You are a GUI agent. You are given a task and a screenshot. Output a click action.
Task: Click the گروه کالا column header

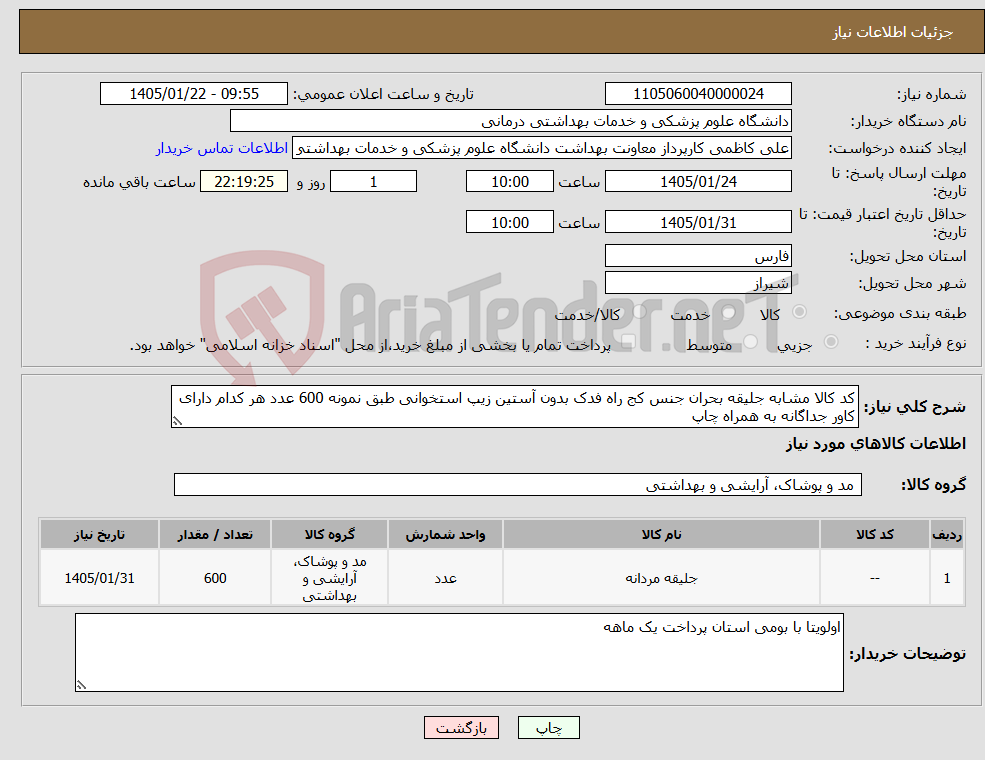[x=329, y=535]
